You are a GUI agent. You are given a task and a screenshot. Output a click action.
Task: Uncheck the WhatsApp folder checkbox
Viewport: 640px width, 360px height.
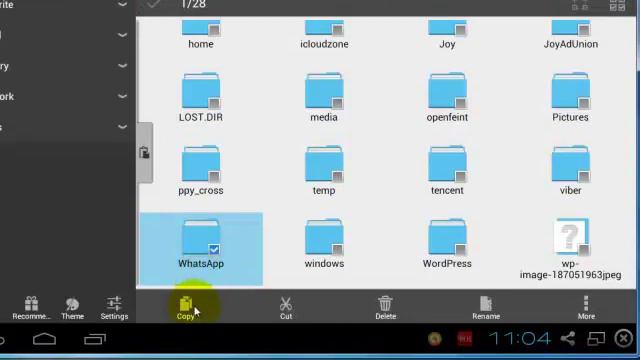(x=214, y=249)
